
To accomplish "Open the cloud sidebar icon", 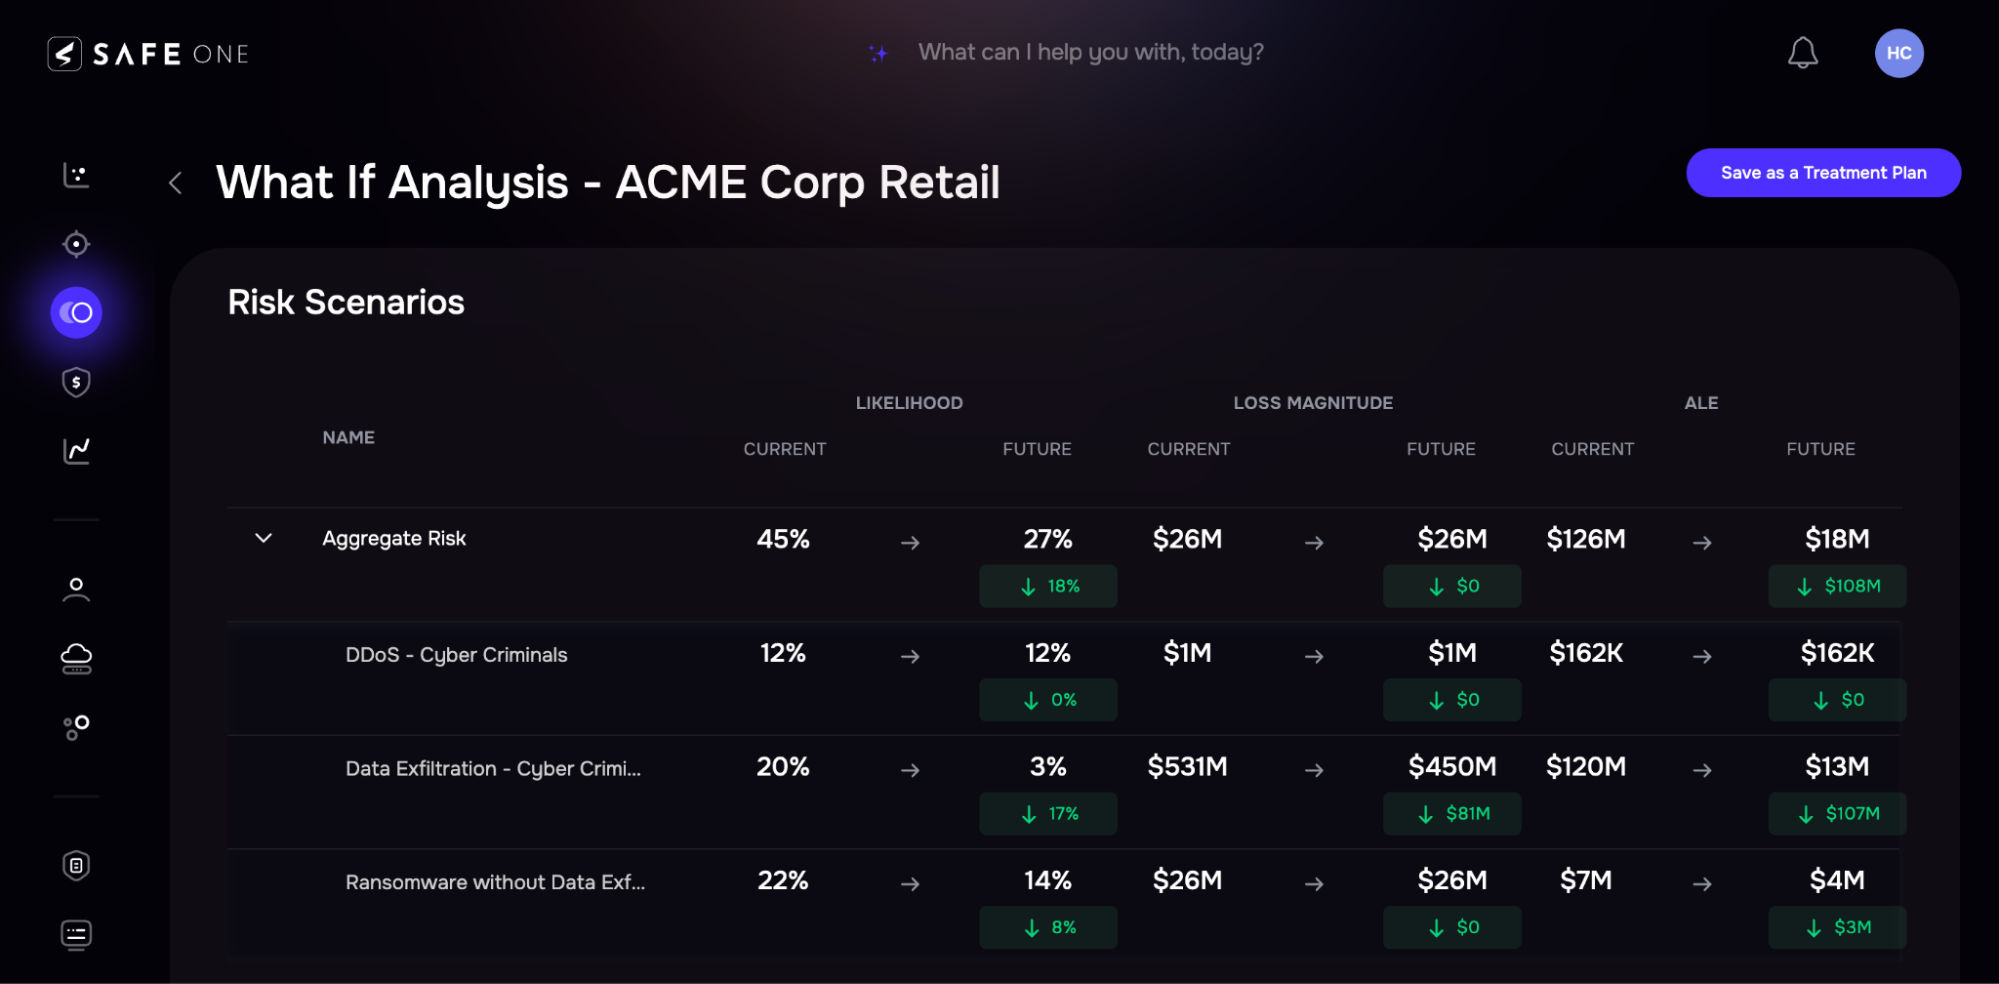I will (x=76, y=658).
